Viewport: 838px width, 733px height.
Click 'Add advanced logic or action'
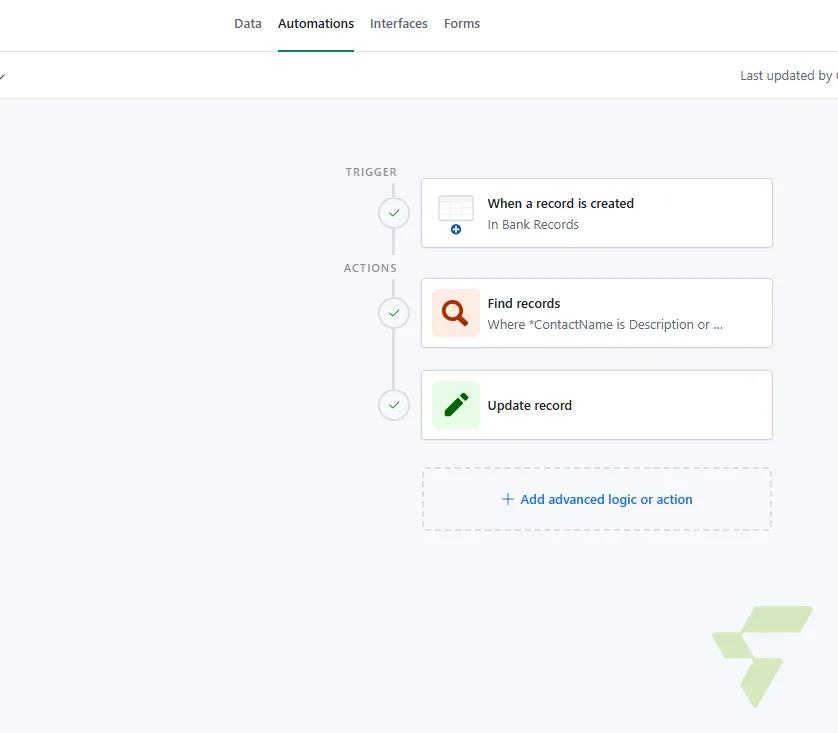click(596, 499)
